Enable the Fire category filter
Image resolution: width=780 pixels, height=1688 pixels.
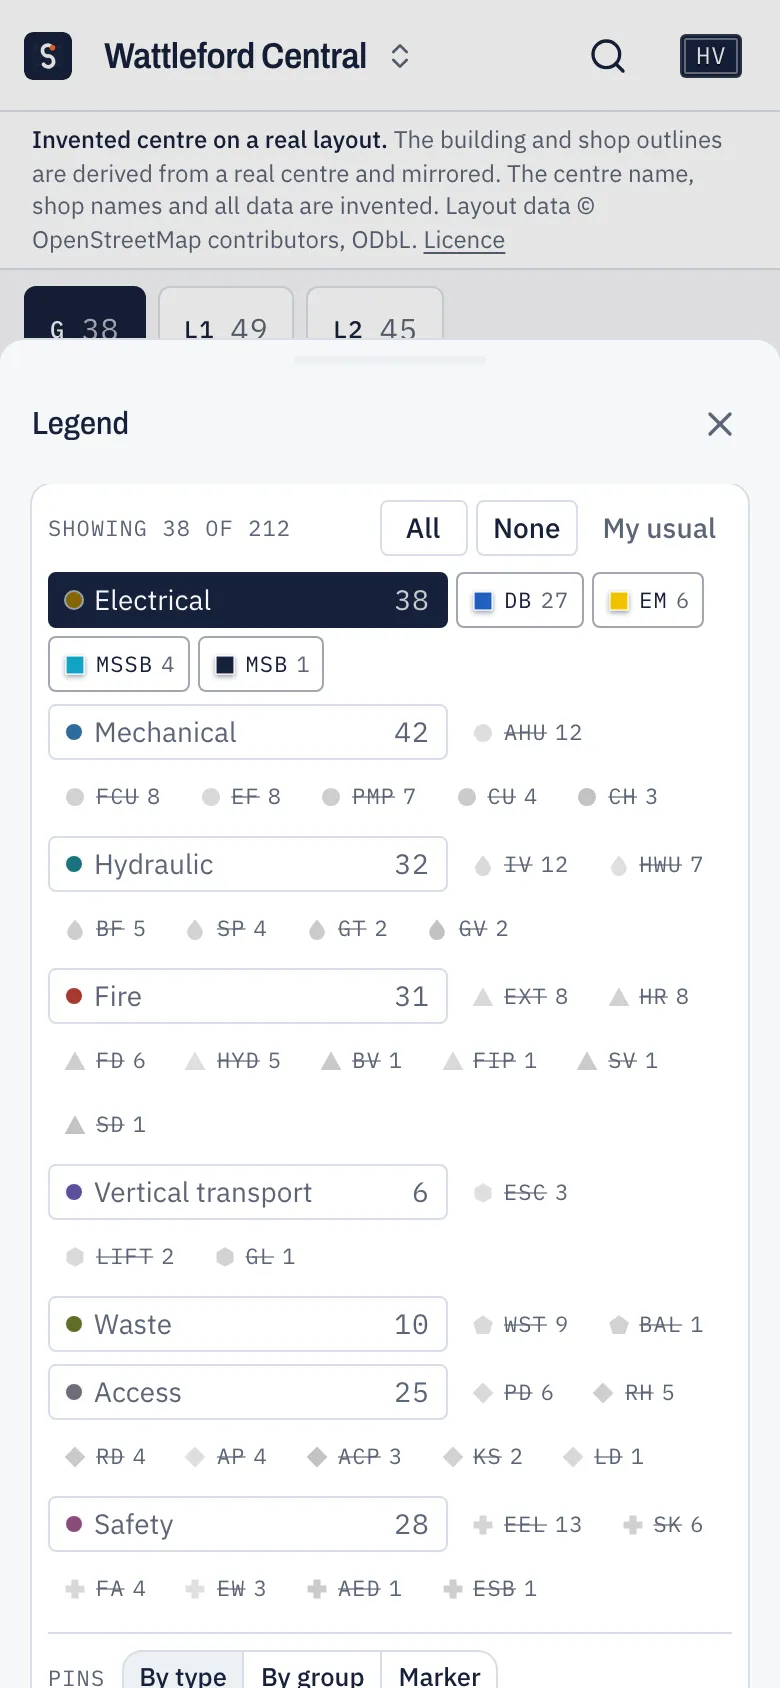[x=248, y=996]
